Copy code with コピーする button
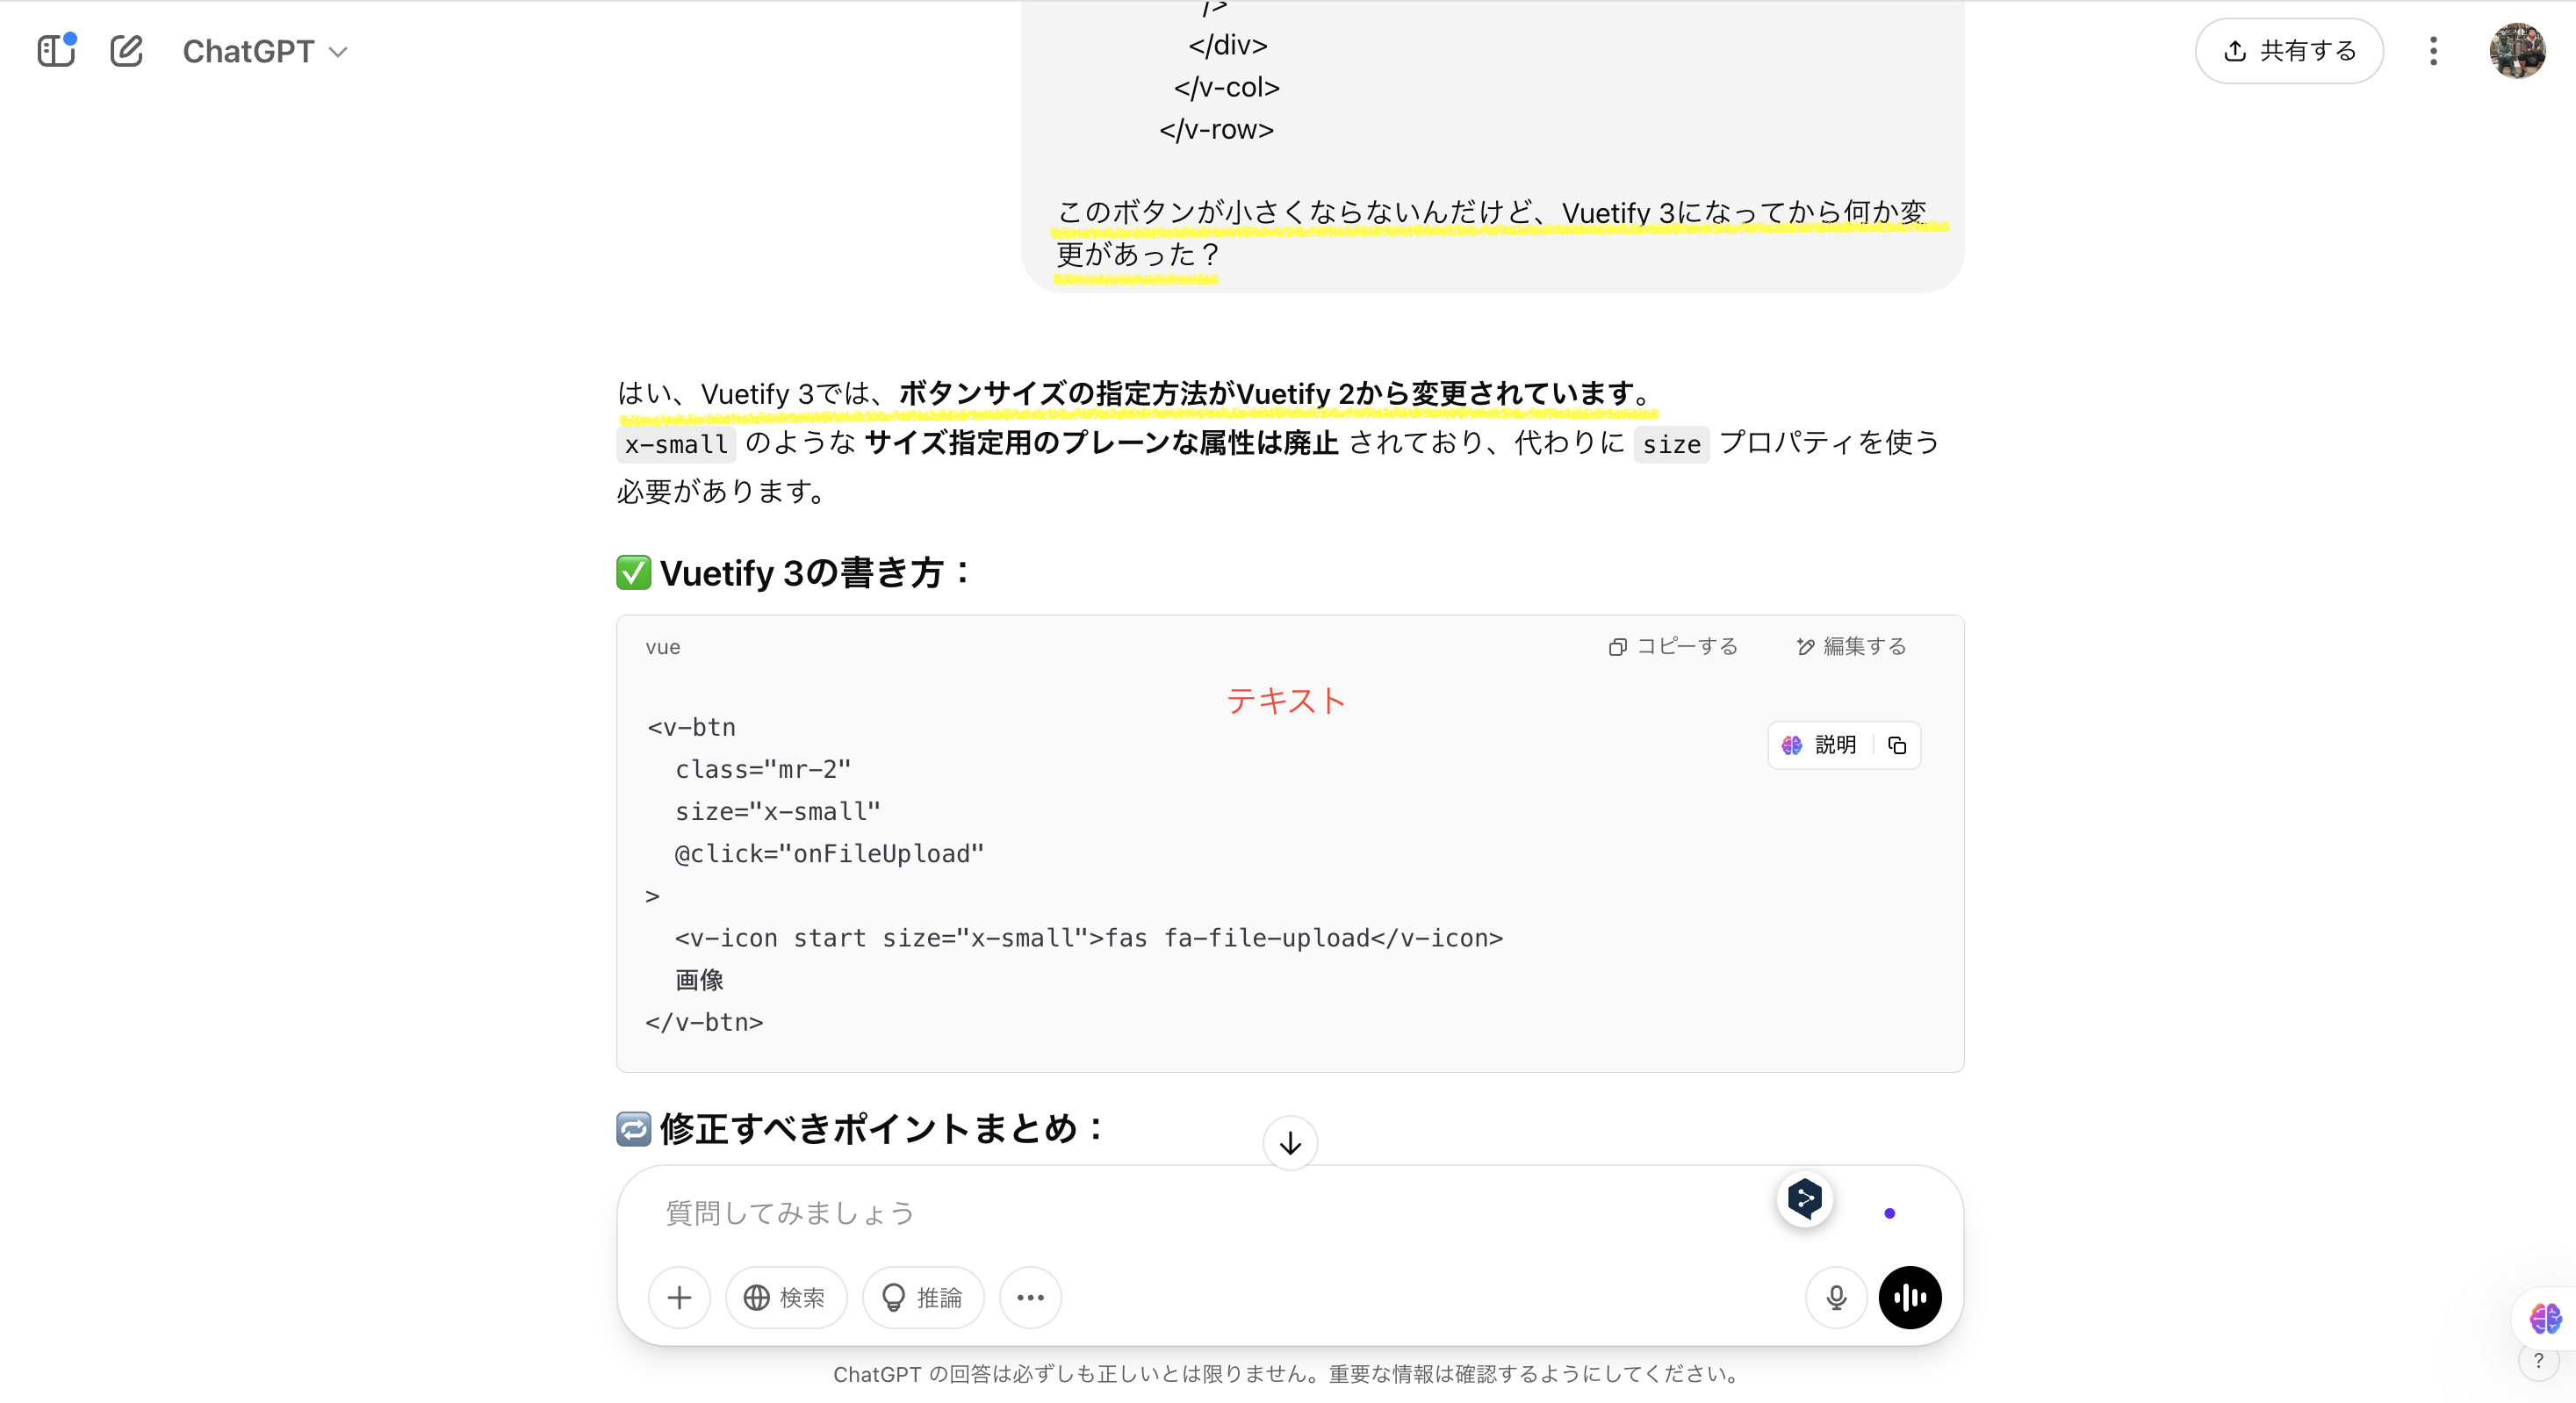 [x=1673, y=646]
